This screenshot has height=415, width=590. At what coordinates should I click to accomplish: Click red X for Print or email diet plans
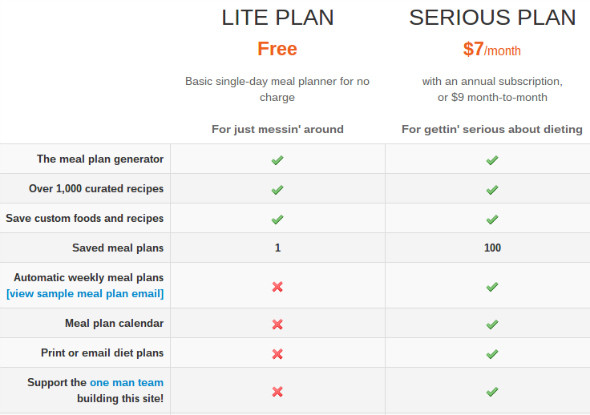(277, 354)
